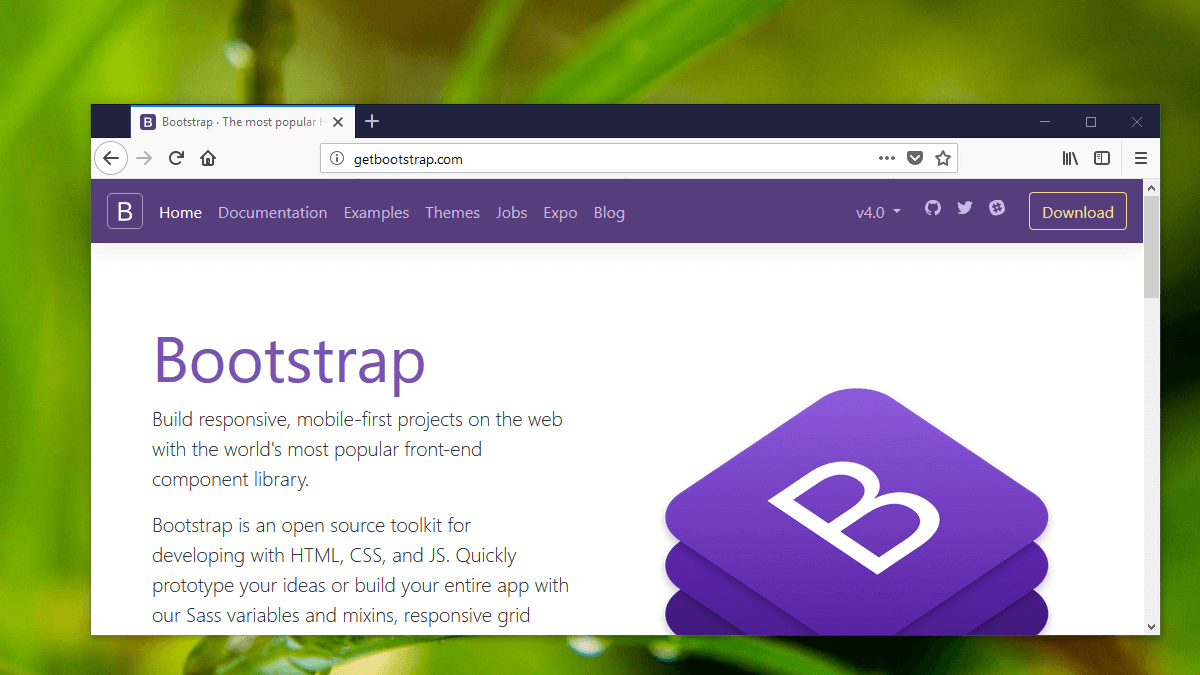Viewport: 1200px width, 675px height.
Task: Select the Themes nav item
Action: pos(452,212)
